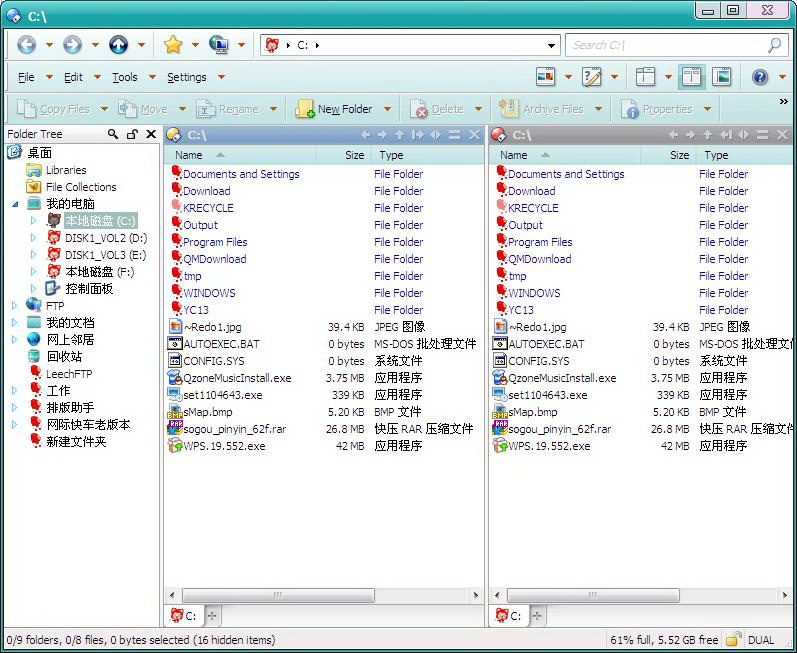Open the New Folder dropdown arrow
The height and width of the screenshot is (653, 797).
[x=387, y=109]
